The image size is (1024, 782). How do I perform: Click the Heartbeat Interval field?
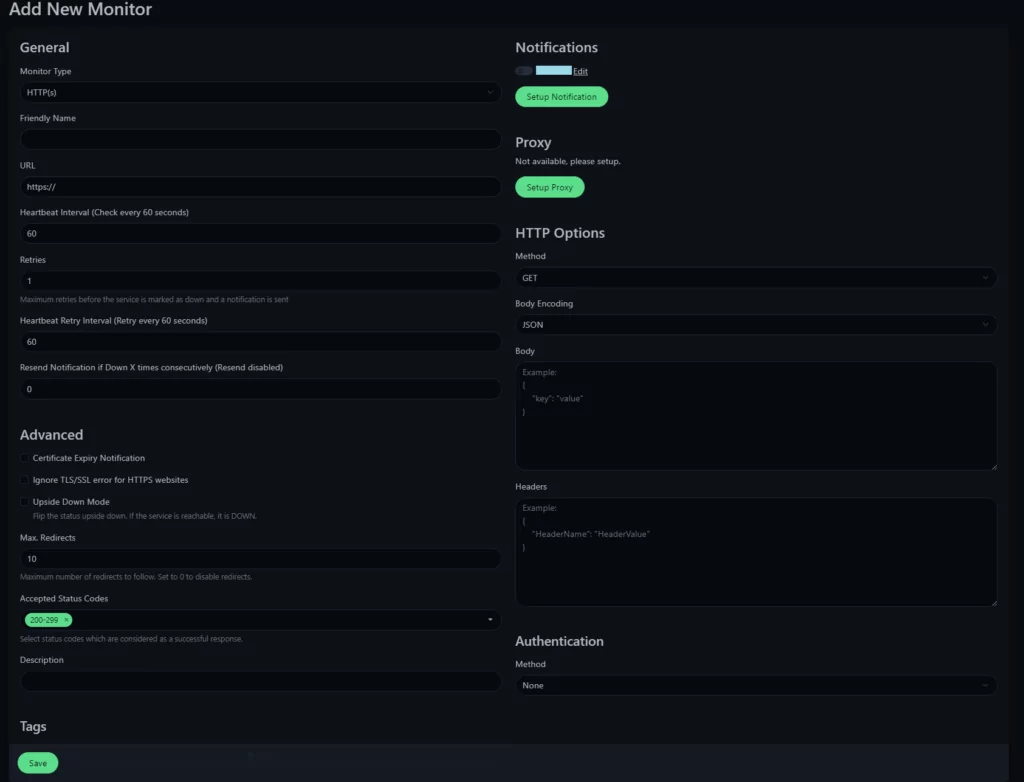pos(260,233)
